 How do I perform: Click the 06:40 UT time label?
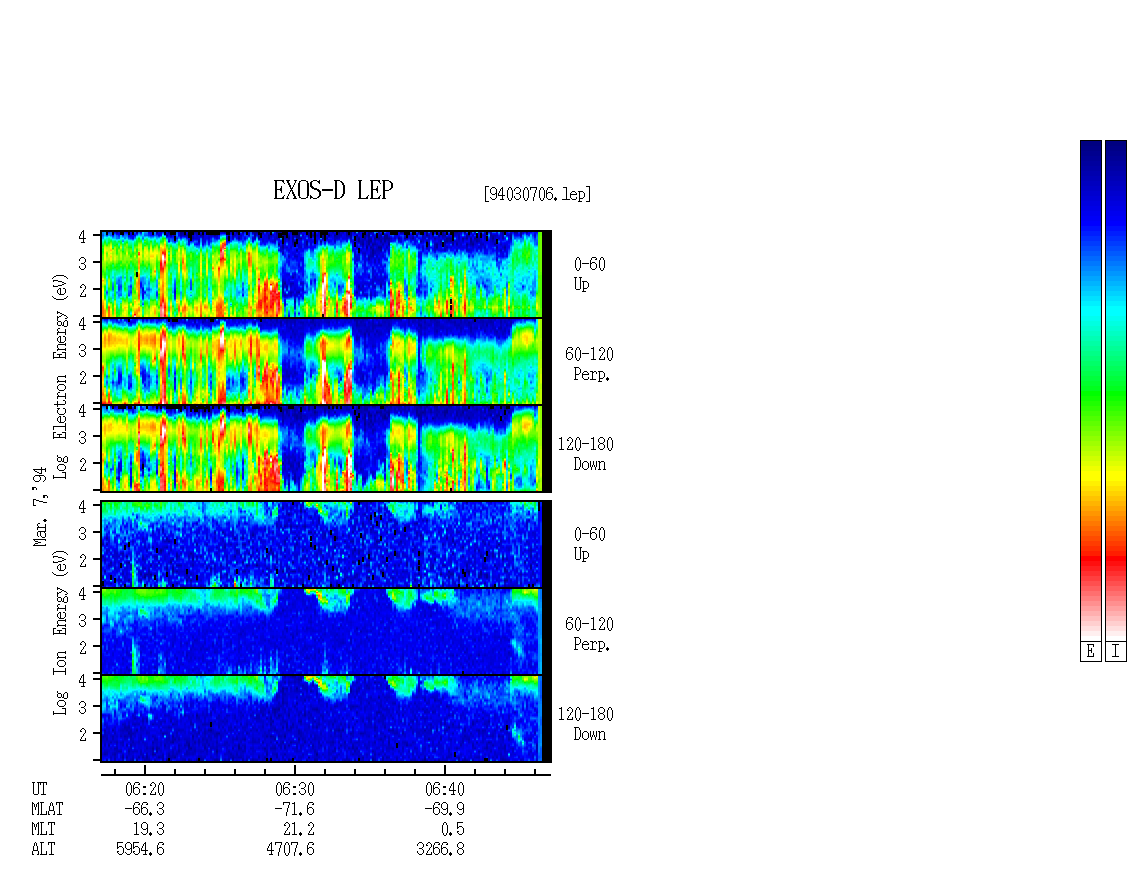coord(445,789)
